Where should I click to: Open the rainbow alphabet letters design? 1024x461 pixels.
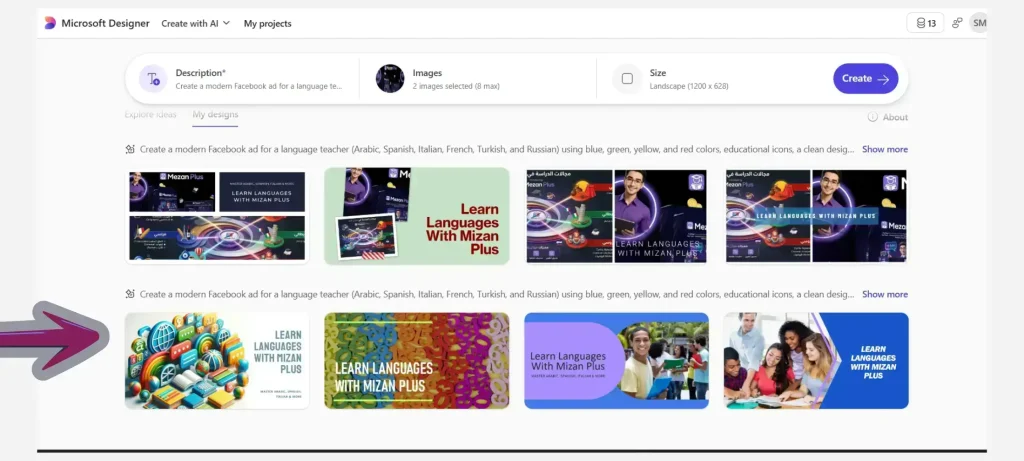tap(417, 360)
